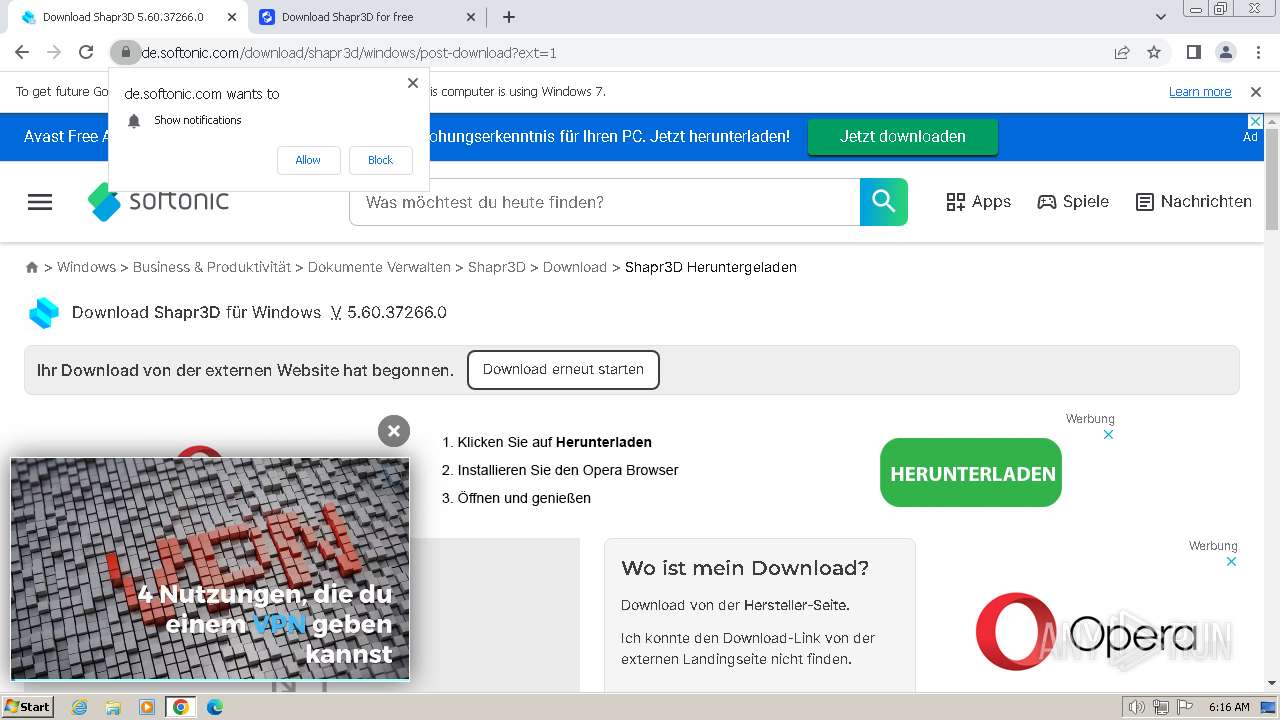Open the Spiele section
1280x720 pixels.
[x=1073, y=202]
